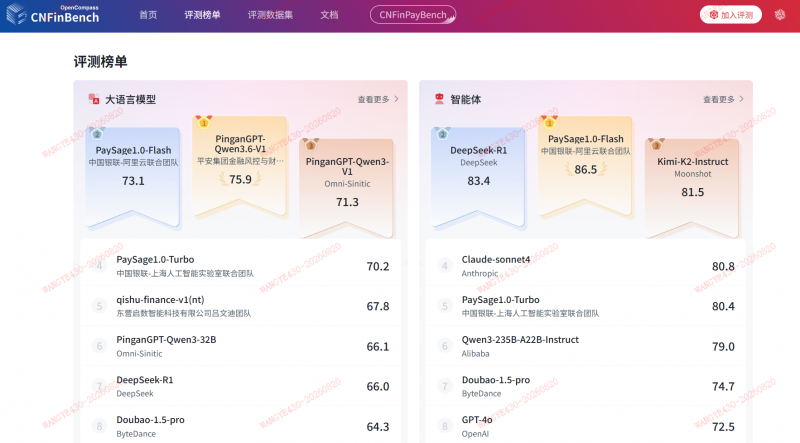
Task: Click the 加入评测 button
Action: [731, 15]
